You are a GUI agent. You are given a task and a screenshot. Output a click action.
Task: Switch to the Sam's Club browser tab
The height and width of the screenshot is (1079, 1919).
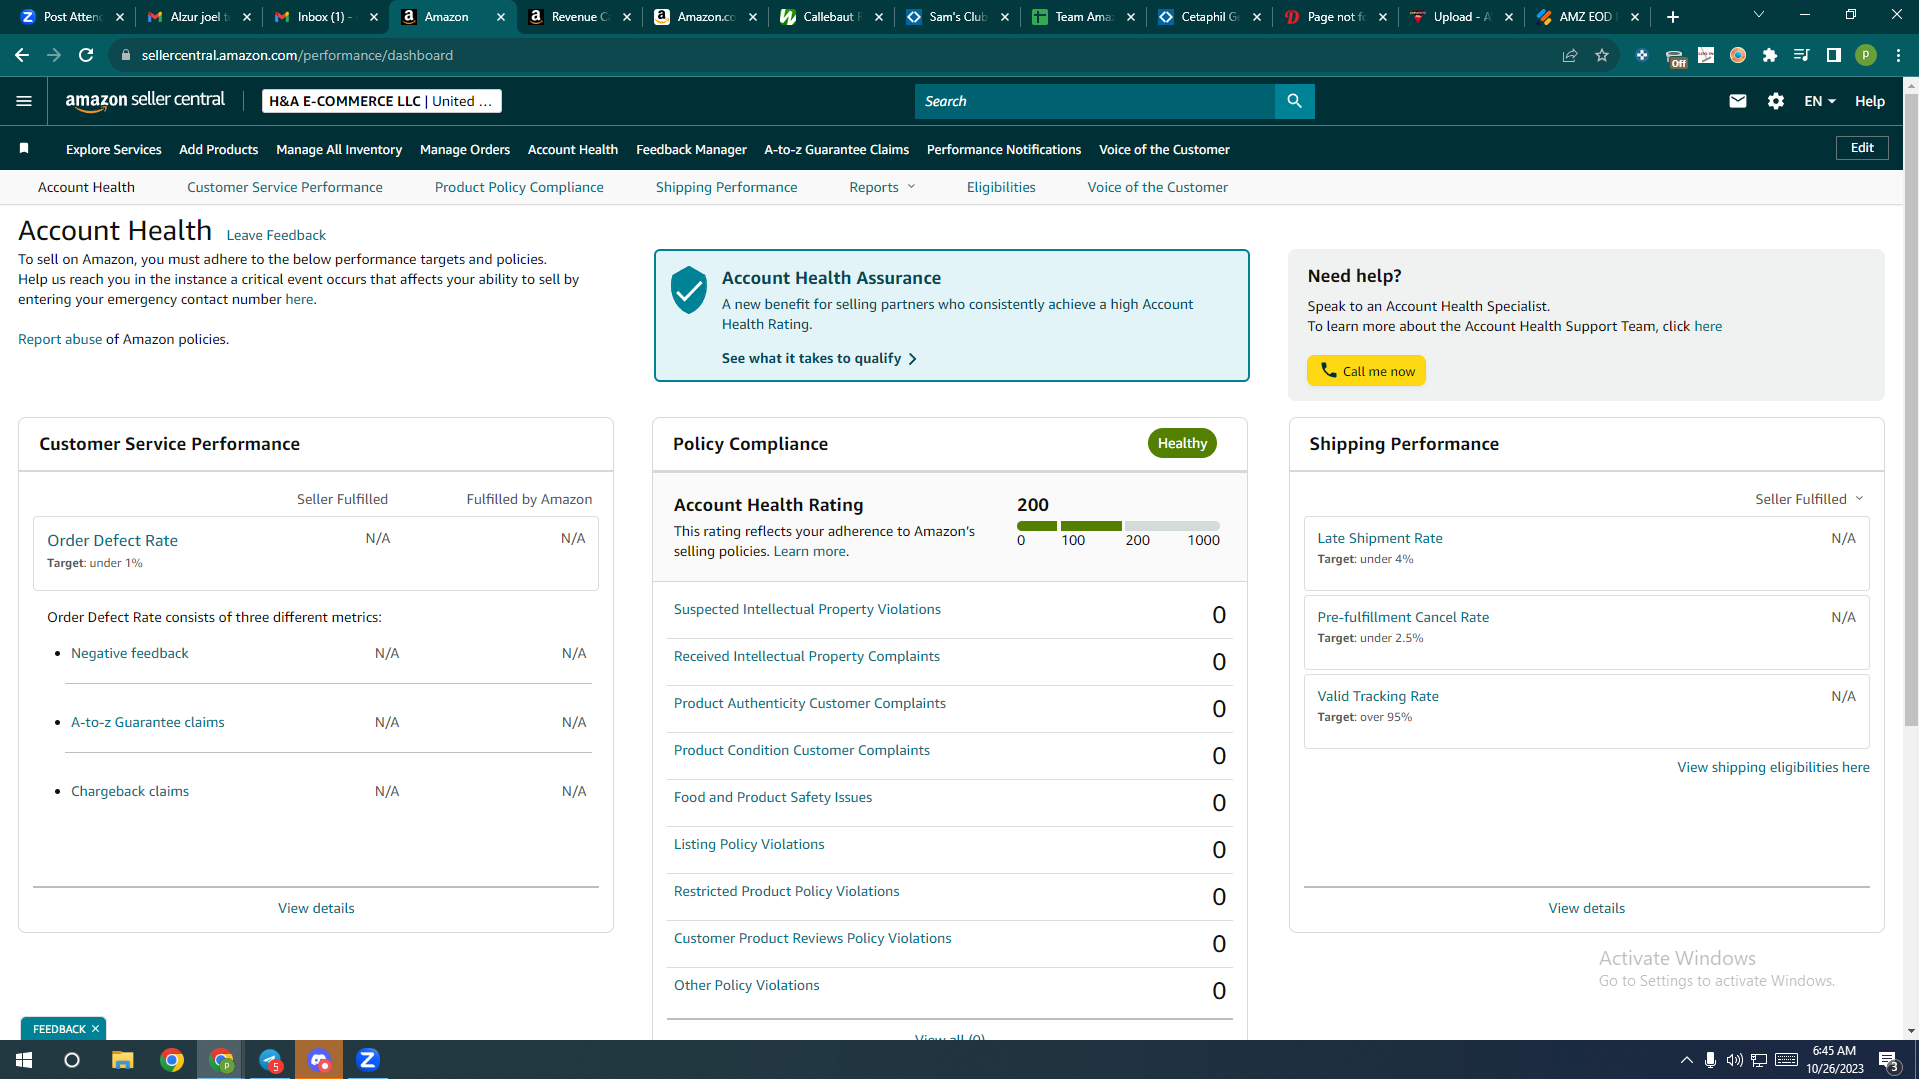pos(957,17)
